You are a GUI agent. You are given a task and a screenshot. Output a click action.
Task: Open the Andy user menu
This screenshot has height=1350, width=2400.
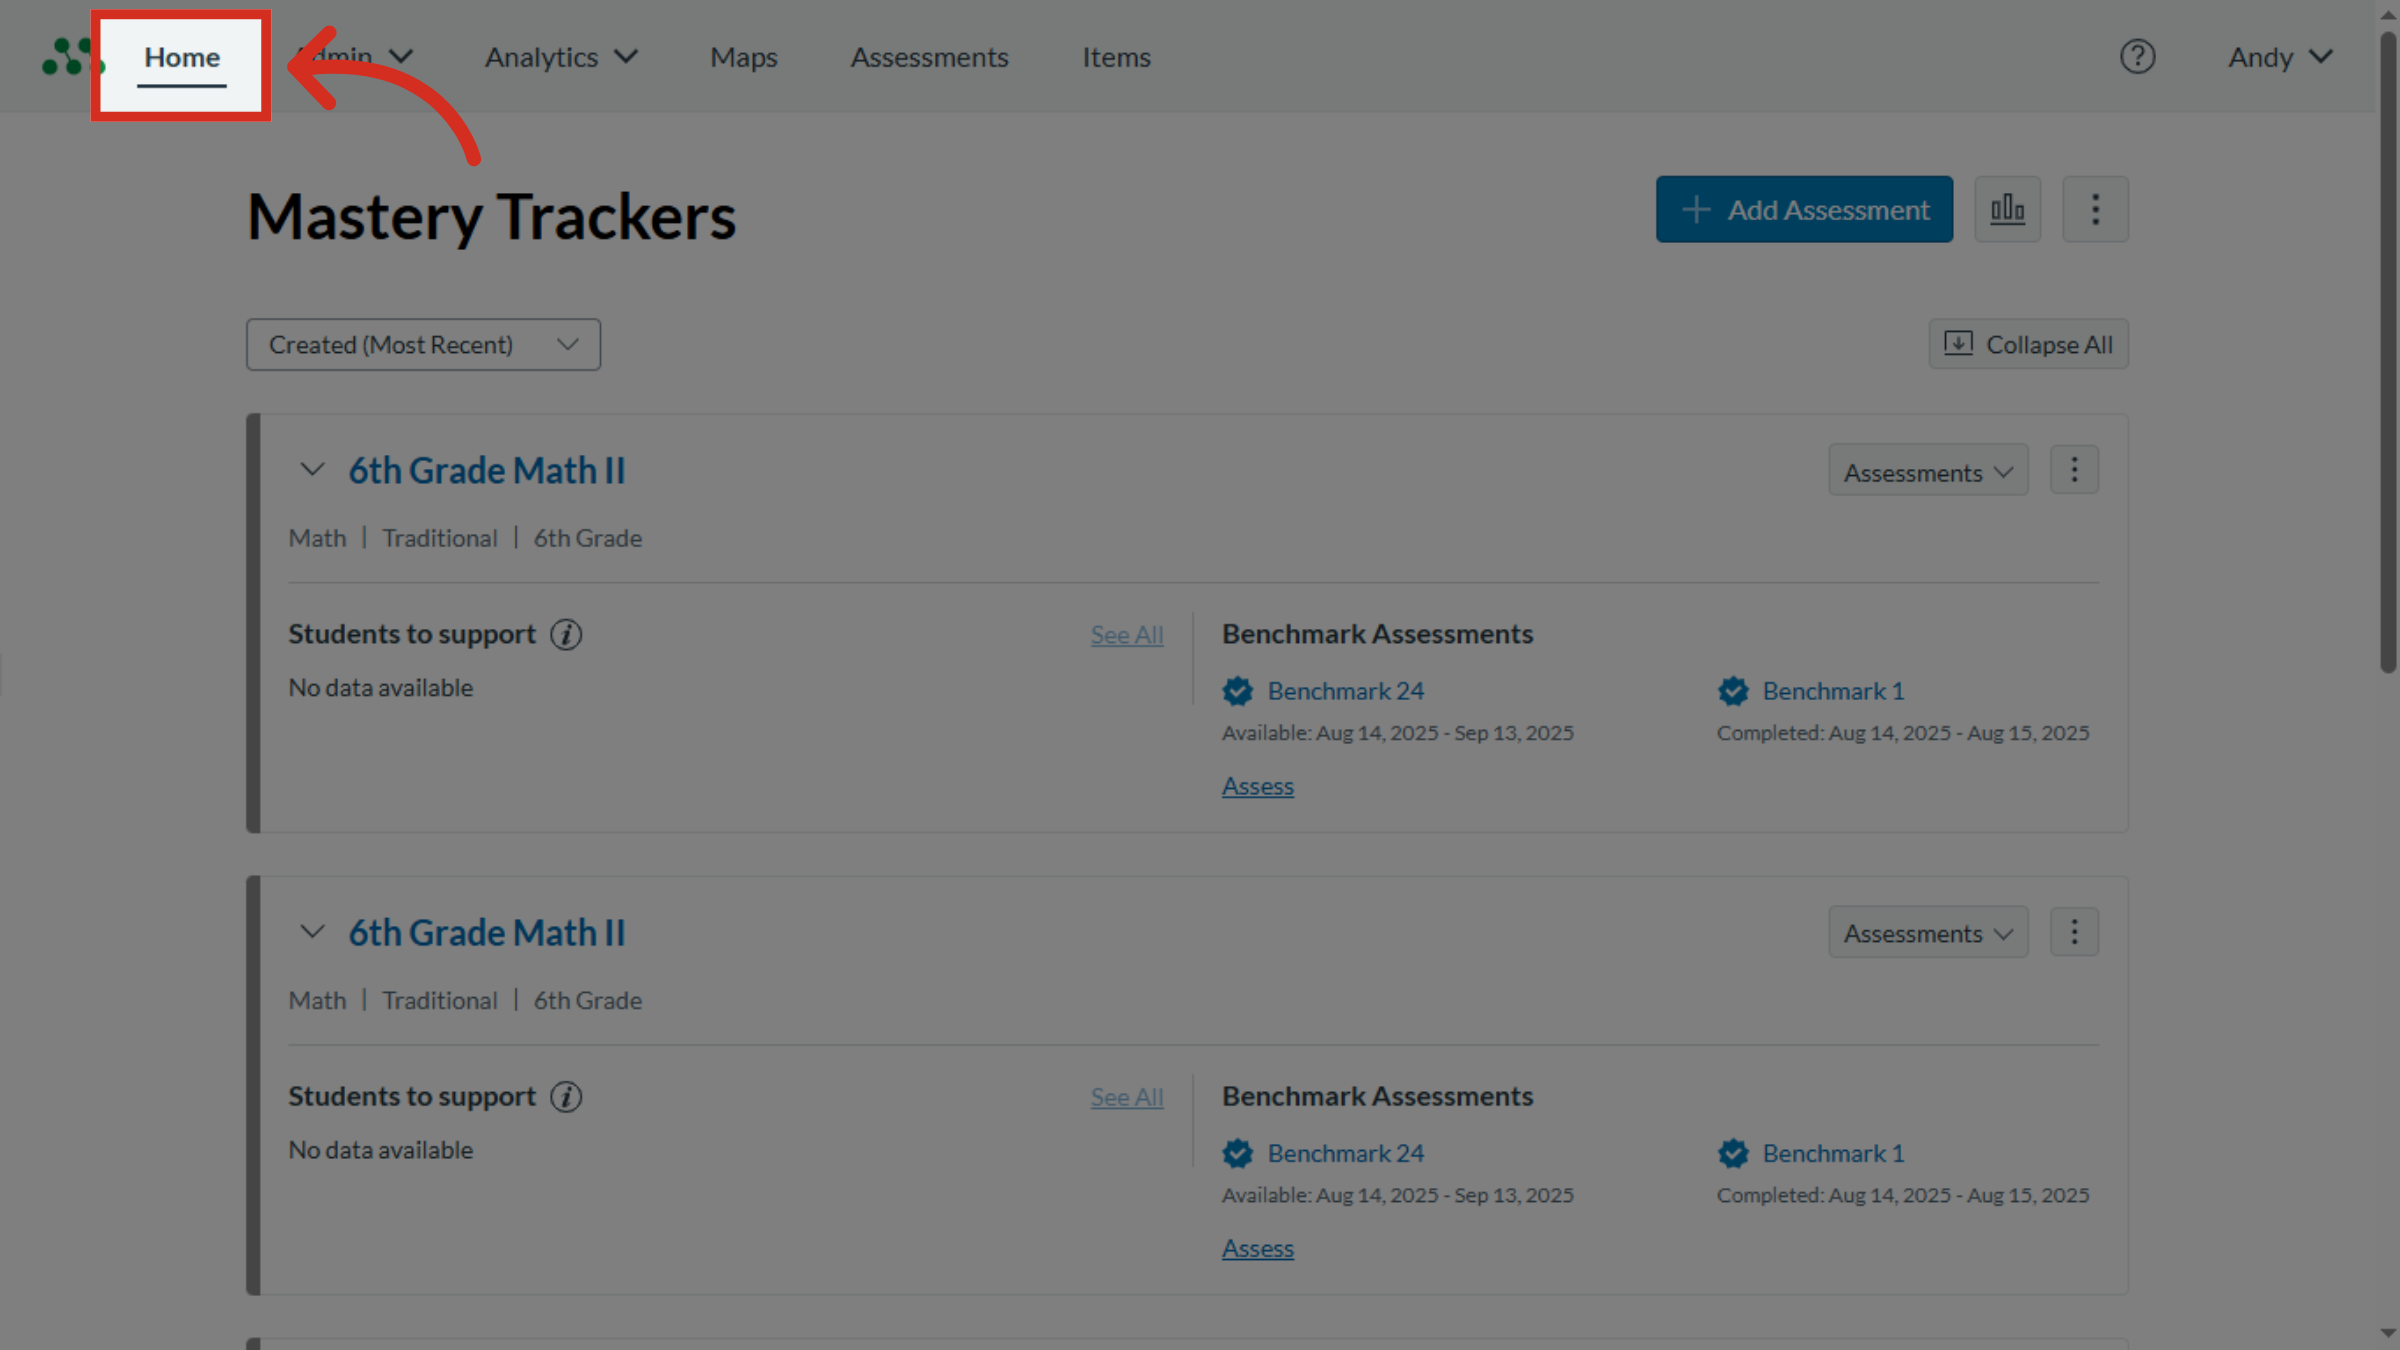tap(2278, 57)
